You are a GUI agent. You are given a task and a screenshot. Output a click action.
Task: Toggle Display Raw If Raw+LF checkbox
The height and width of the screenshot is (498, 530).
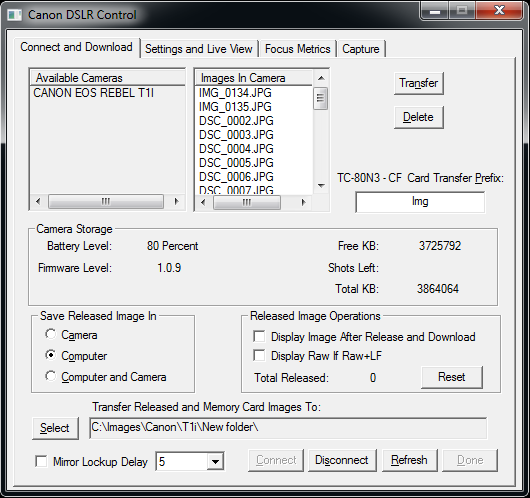pos(259,355)
